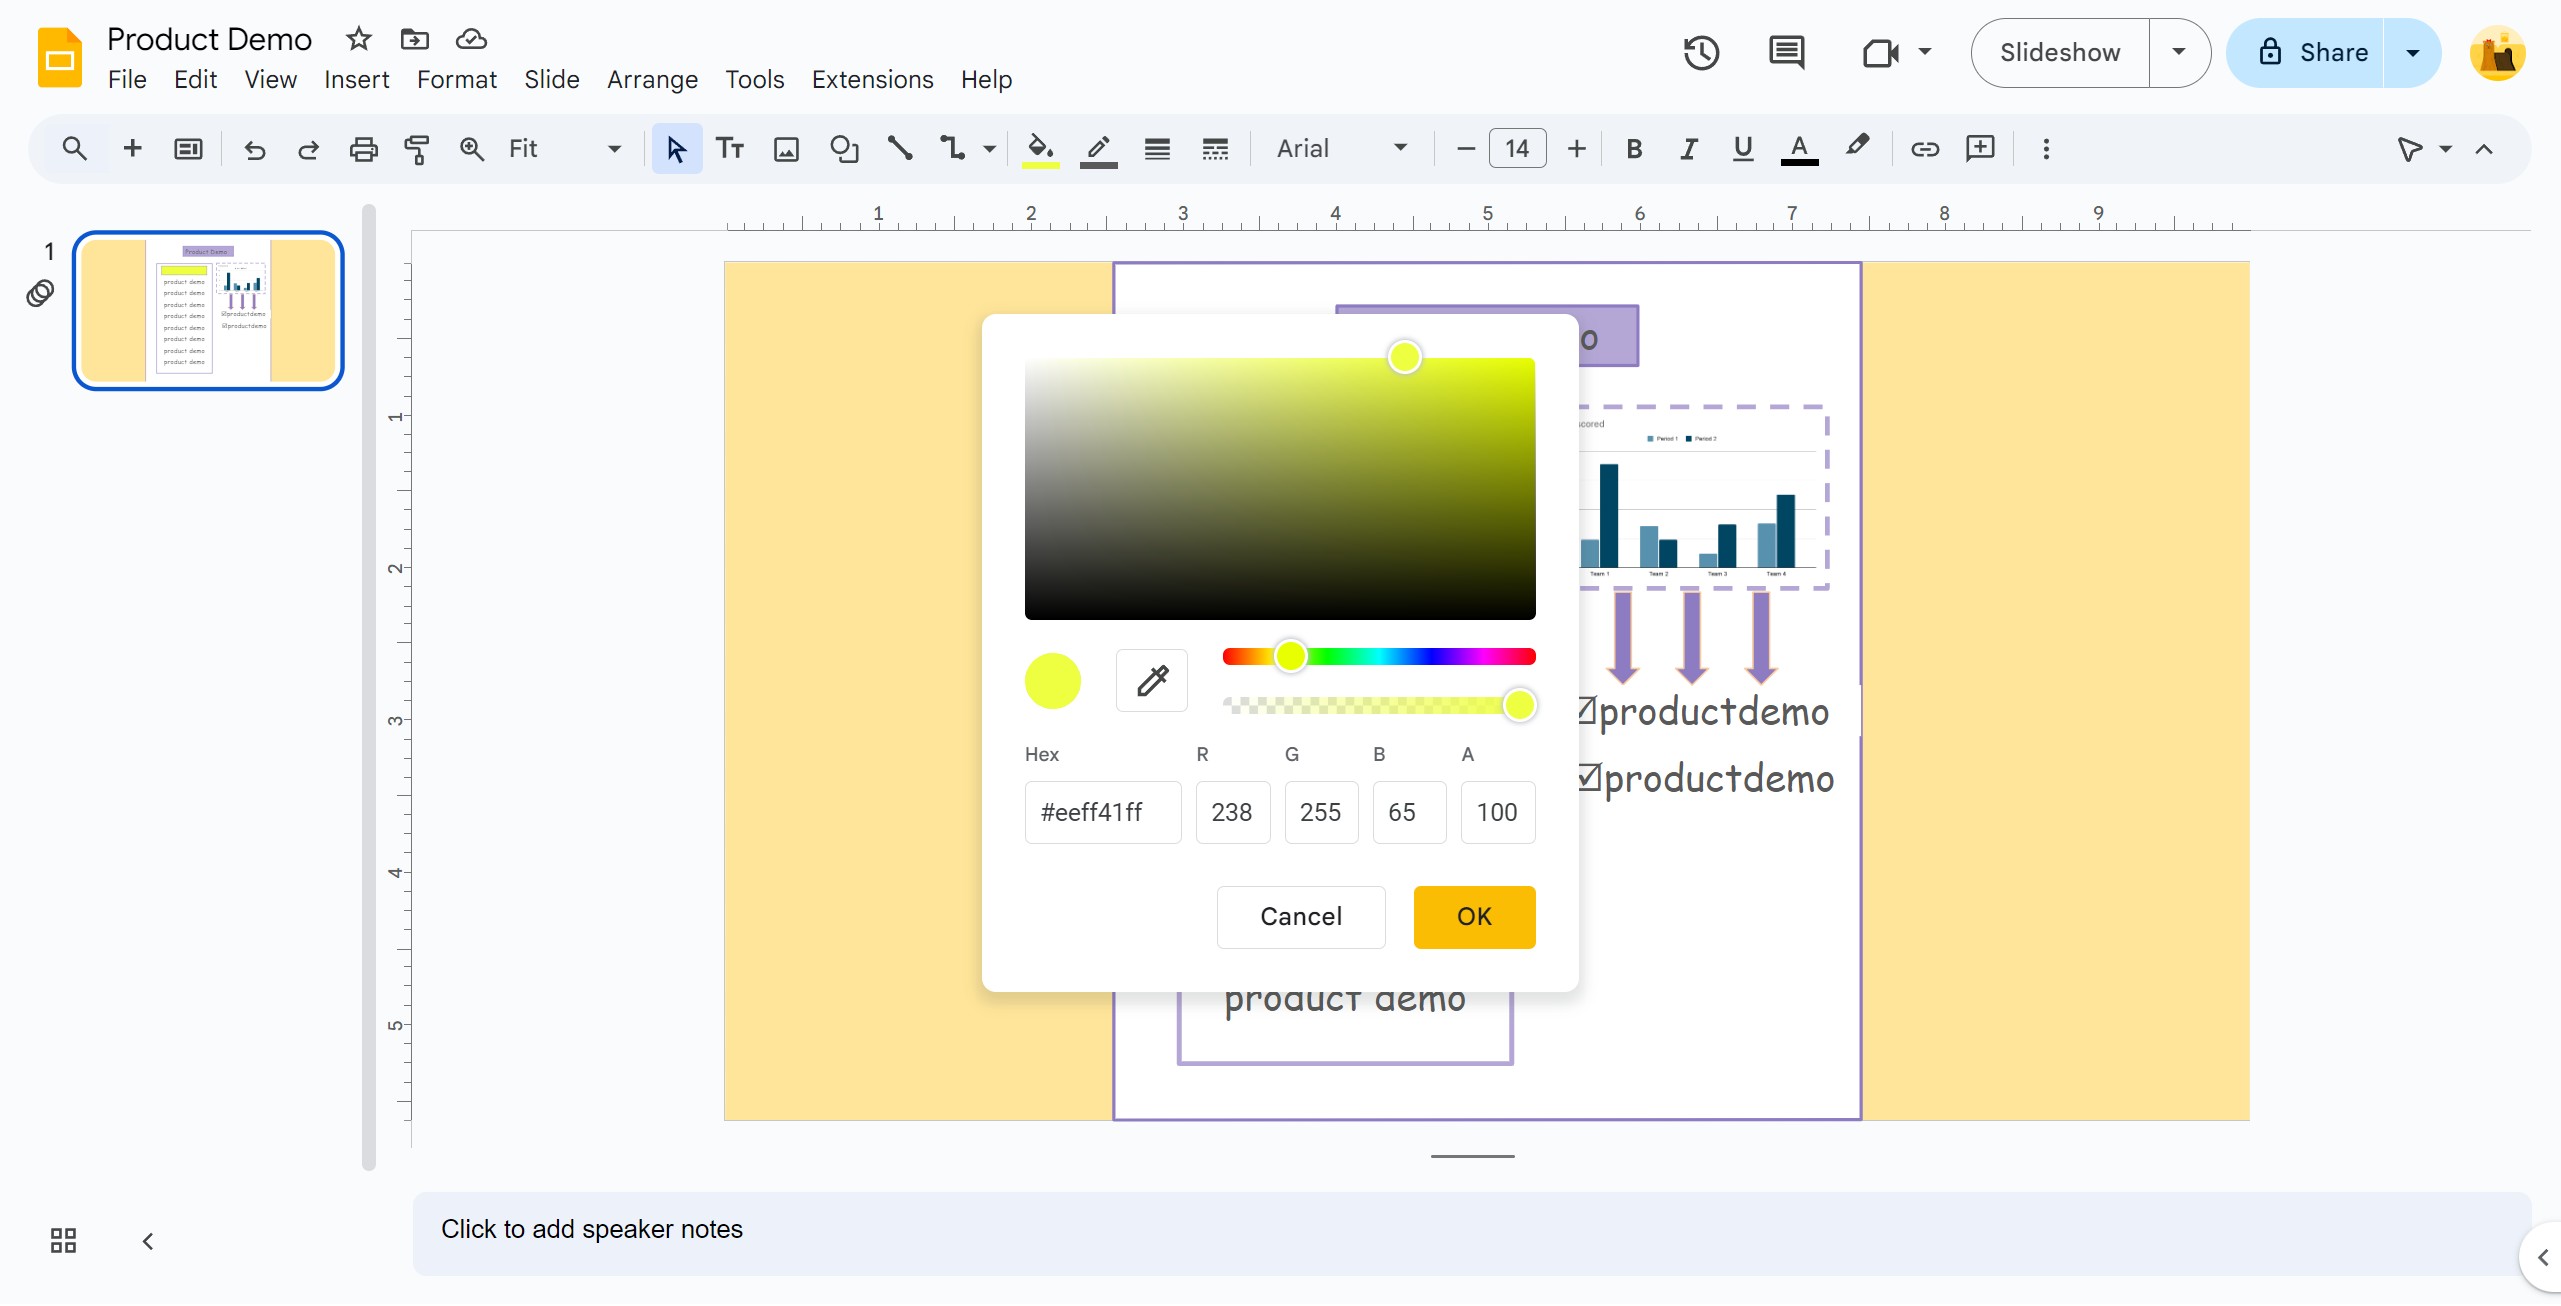Expand connector line type dropdown arrow
The width and height of the screenshot is (2561, 1306).
pos(989,149)
